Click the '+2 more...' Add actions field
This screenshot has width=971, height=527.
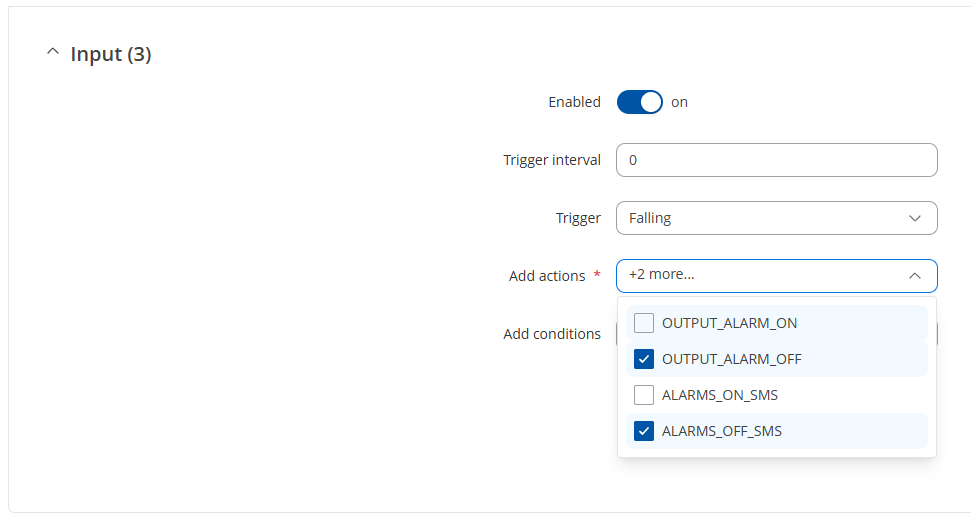tap(760, 276)
